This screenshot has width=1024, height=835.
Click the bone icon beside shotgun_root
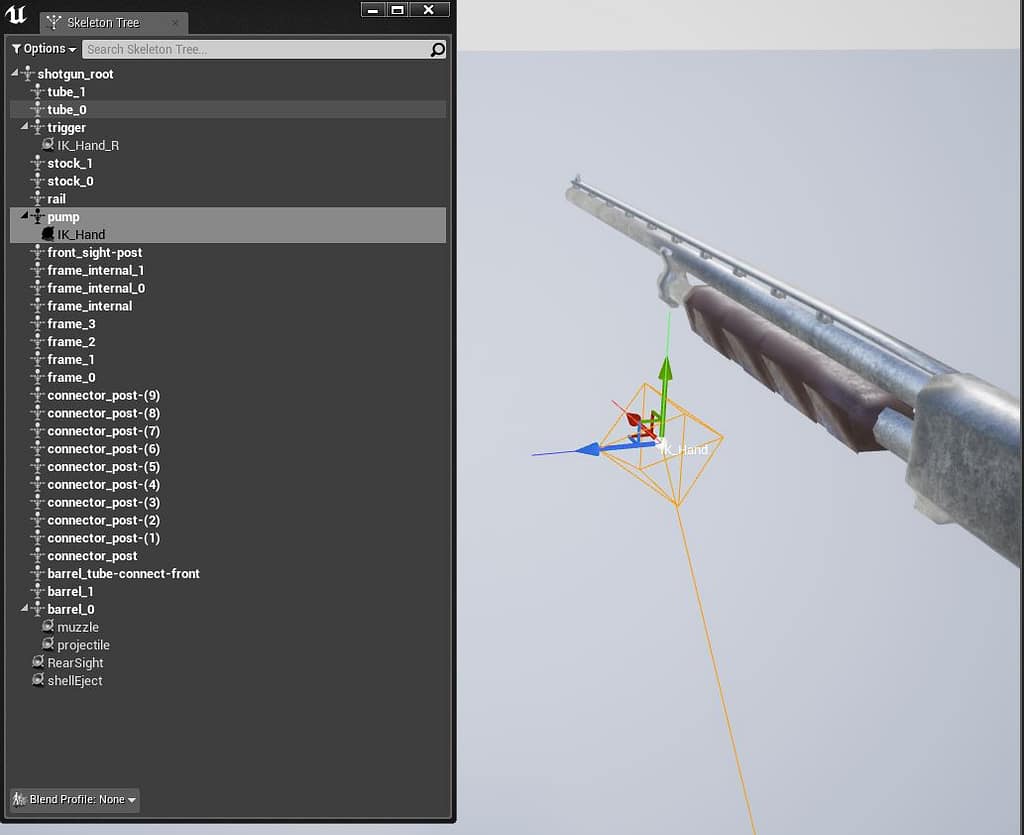[28, 74]
